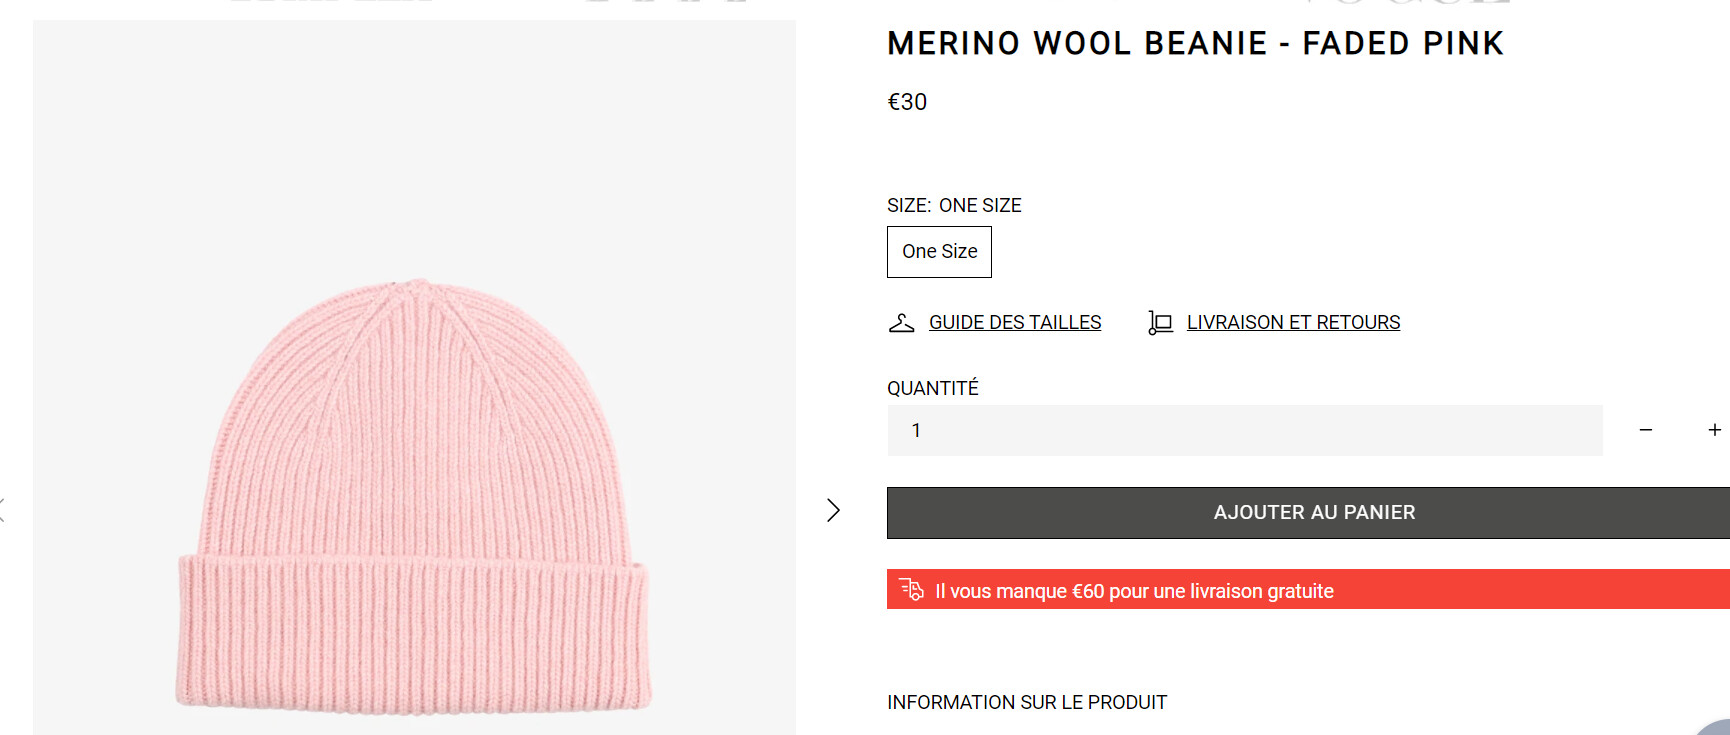Decrease quantity with the minus icon
The height and width of the screenshot is (735, 1730).
point(1646,430)
